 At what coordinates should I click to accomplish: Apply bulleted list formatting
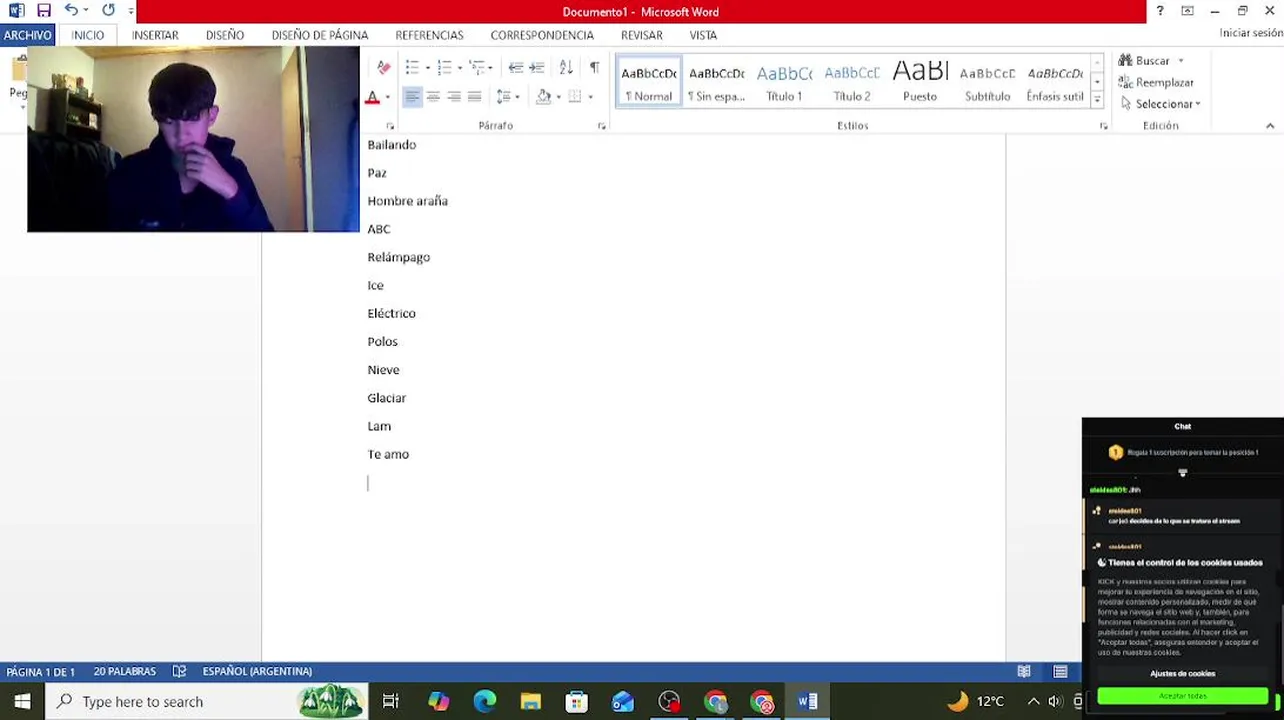(412, 67)
